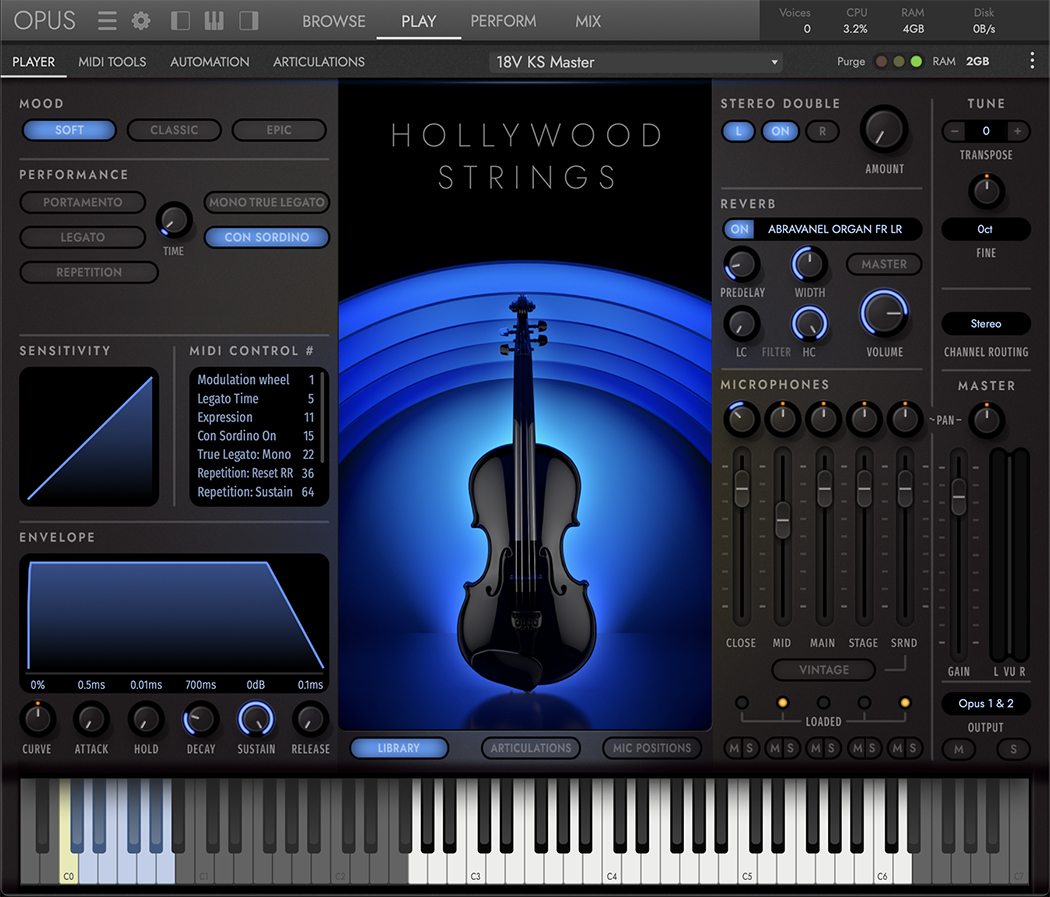Toggle the virtual keyboard icon
Viewport: 1050px width, 897px height.
214,20
